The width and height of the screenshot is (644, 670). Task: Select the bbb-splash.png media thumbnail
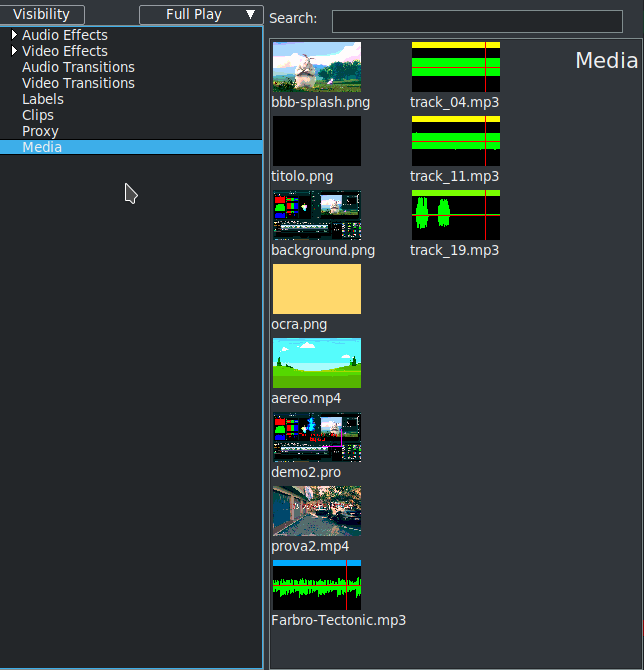[316, 67]
